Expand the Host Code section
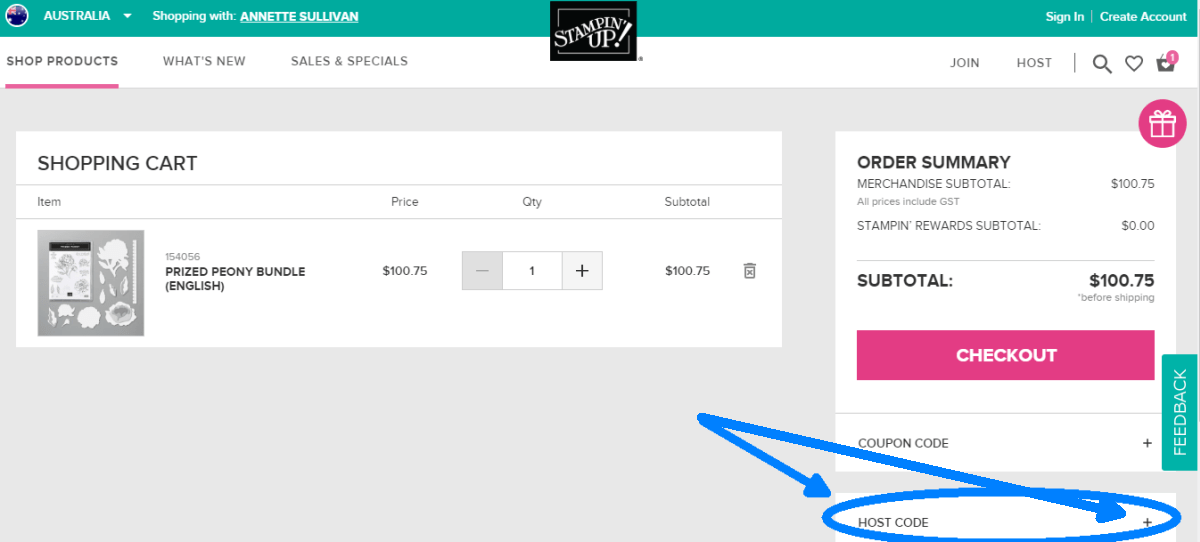 point(1147,522)
